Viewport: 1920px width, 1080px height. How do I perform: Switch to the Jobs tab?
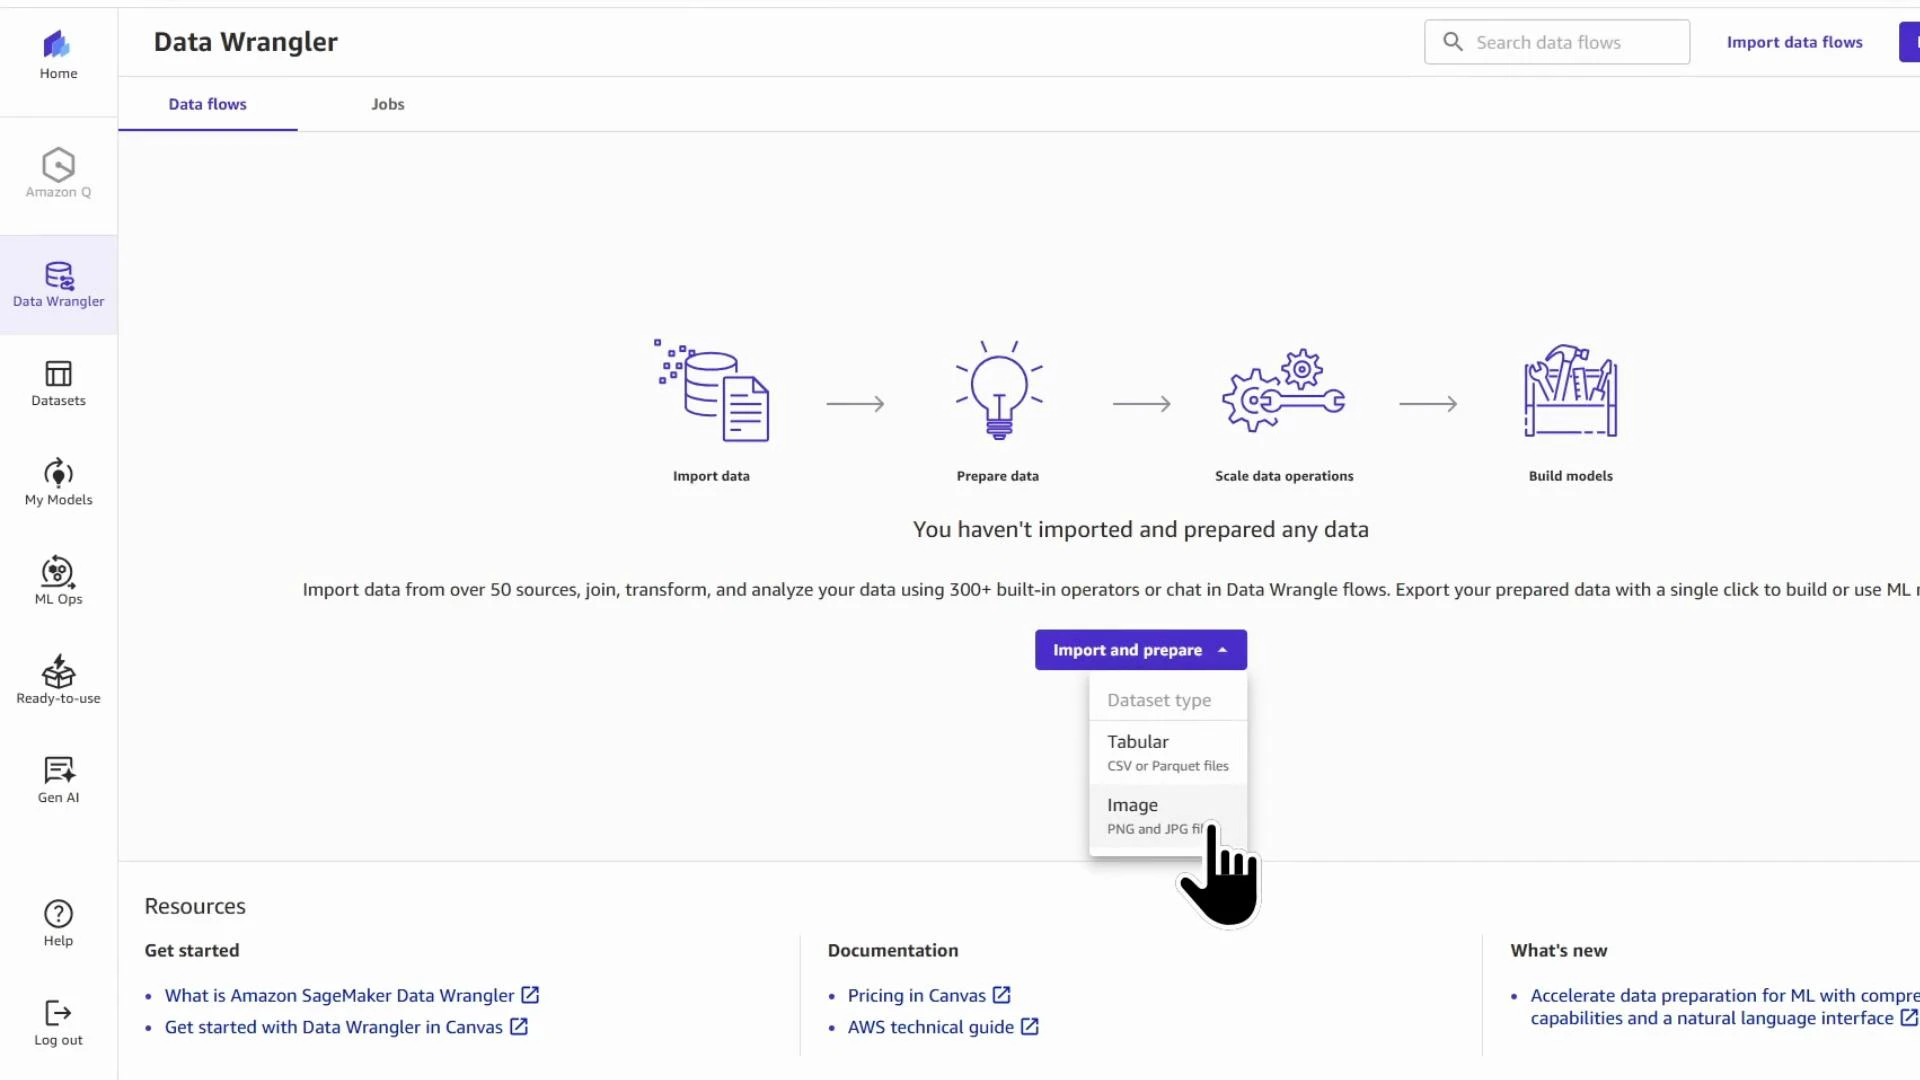(387, 104)
